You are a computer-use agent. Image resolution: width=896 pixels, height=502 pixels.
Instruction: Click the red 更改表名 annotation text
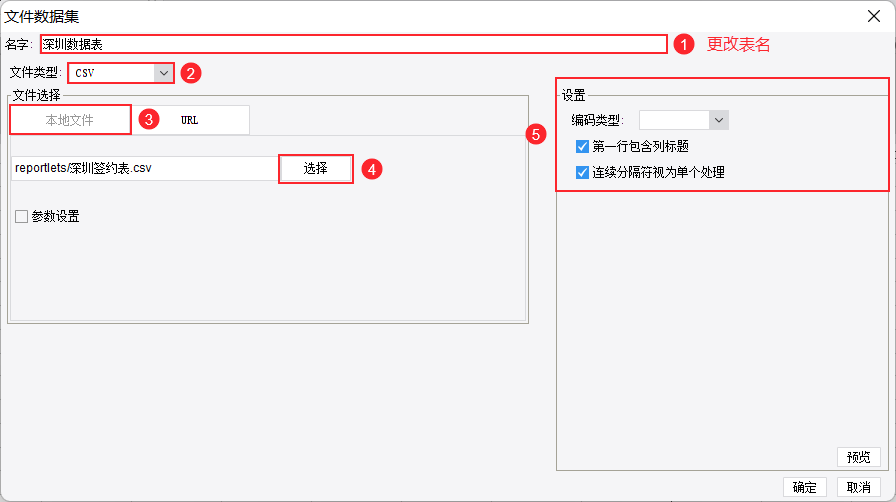738,45
